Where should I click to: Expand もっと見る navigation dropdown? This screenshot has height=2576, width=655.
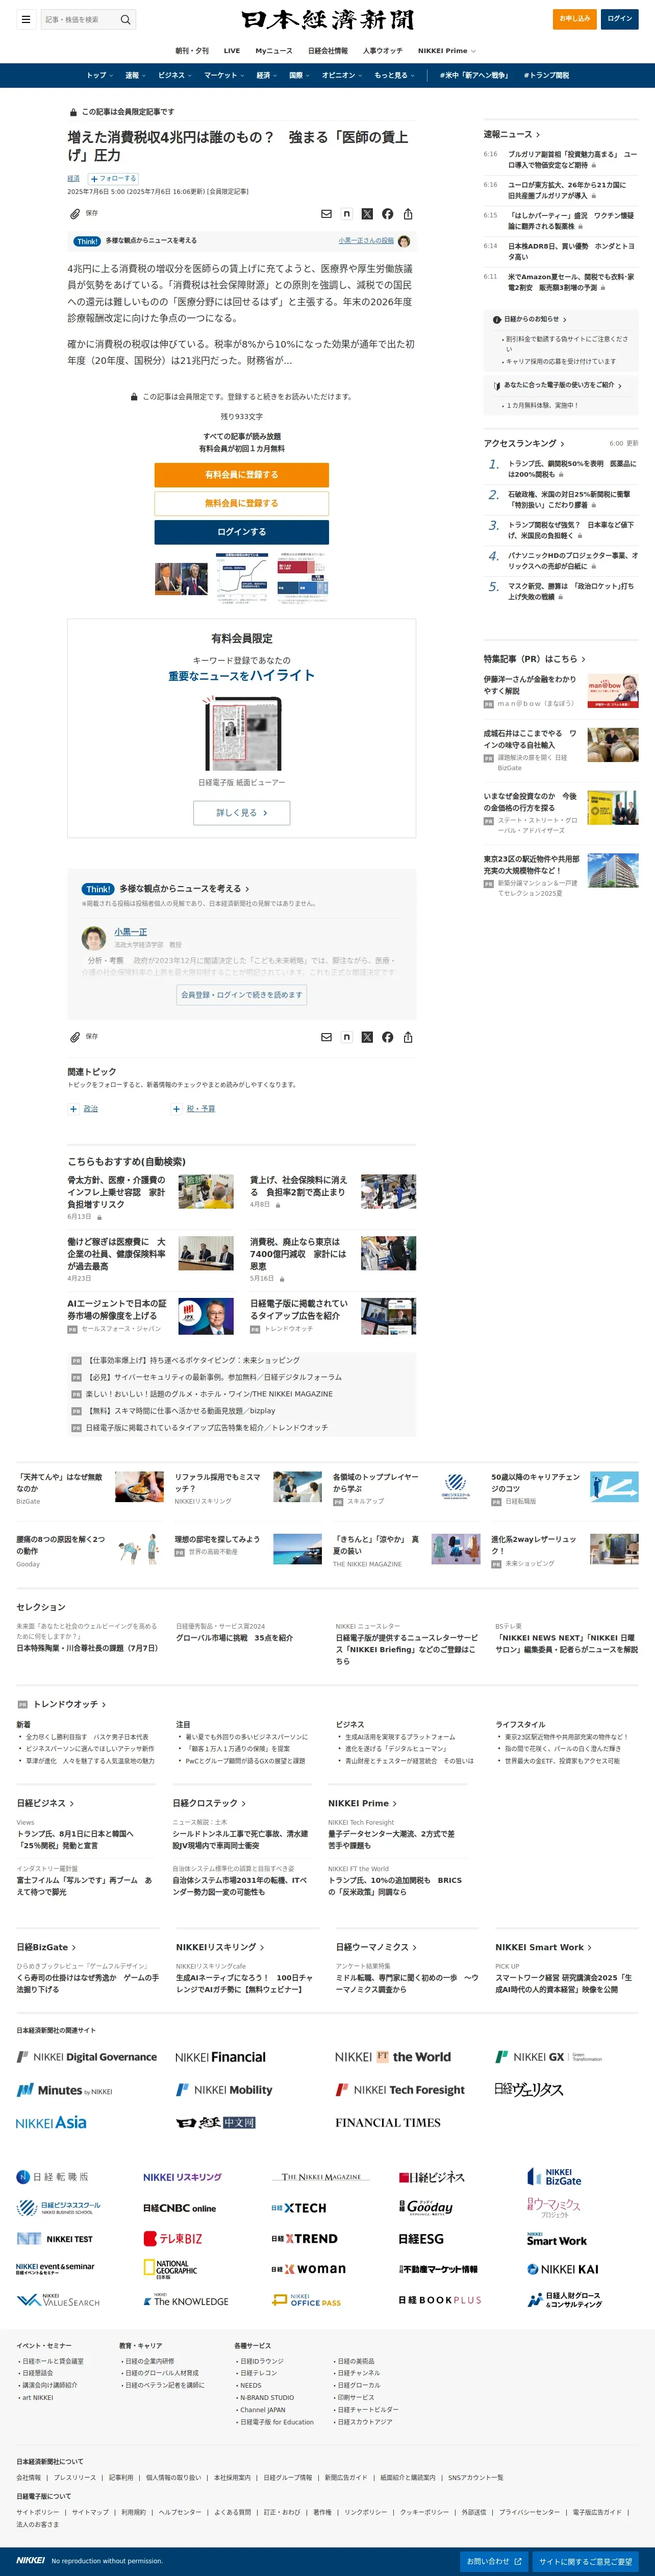coord(394,75)
